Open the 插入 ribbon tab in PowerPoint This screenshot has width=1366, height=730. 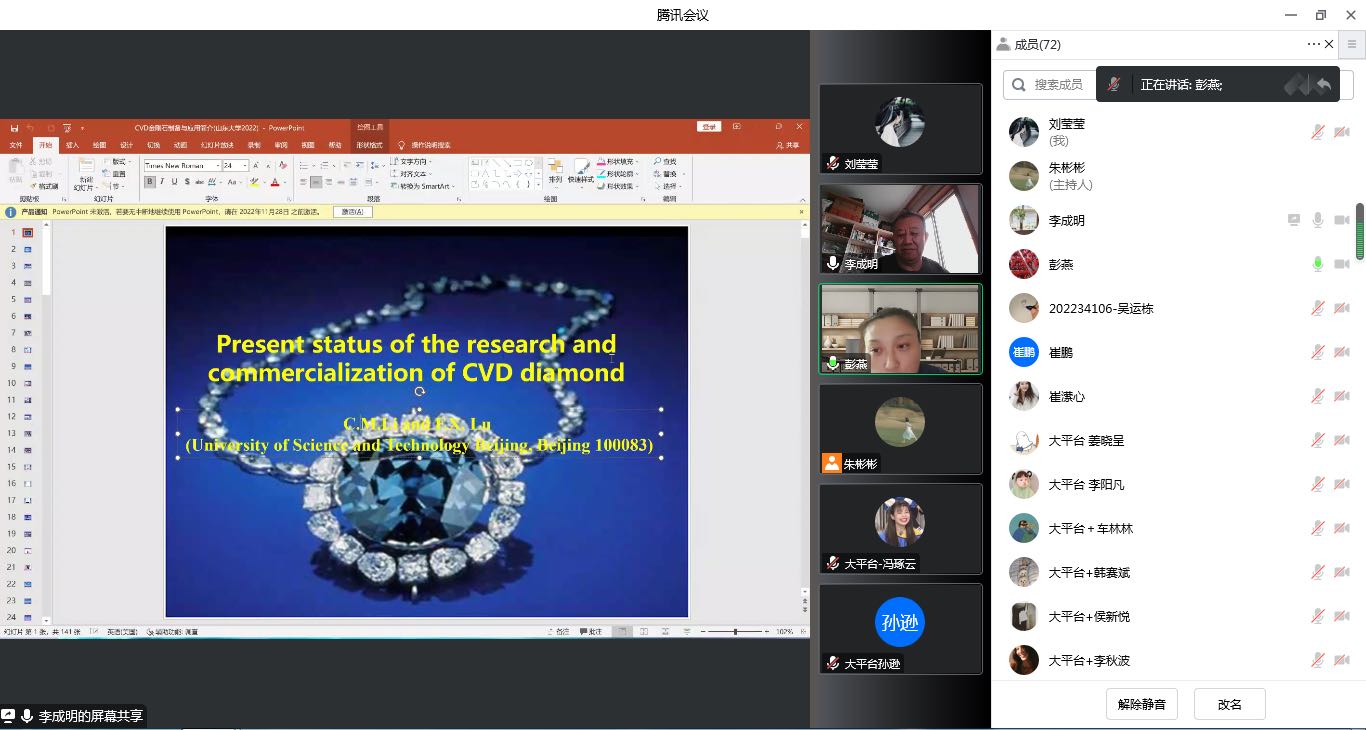[72, 145]
